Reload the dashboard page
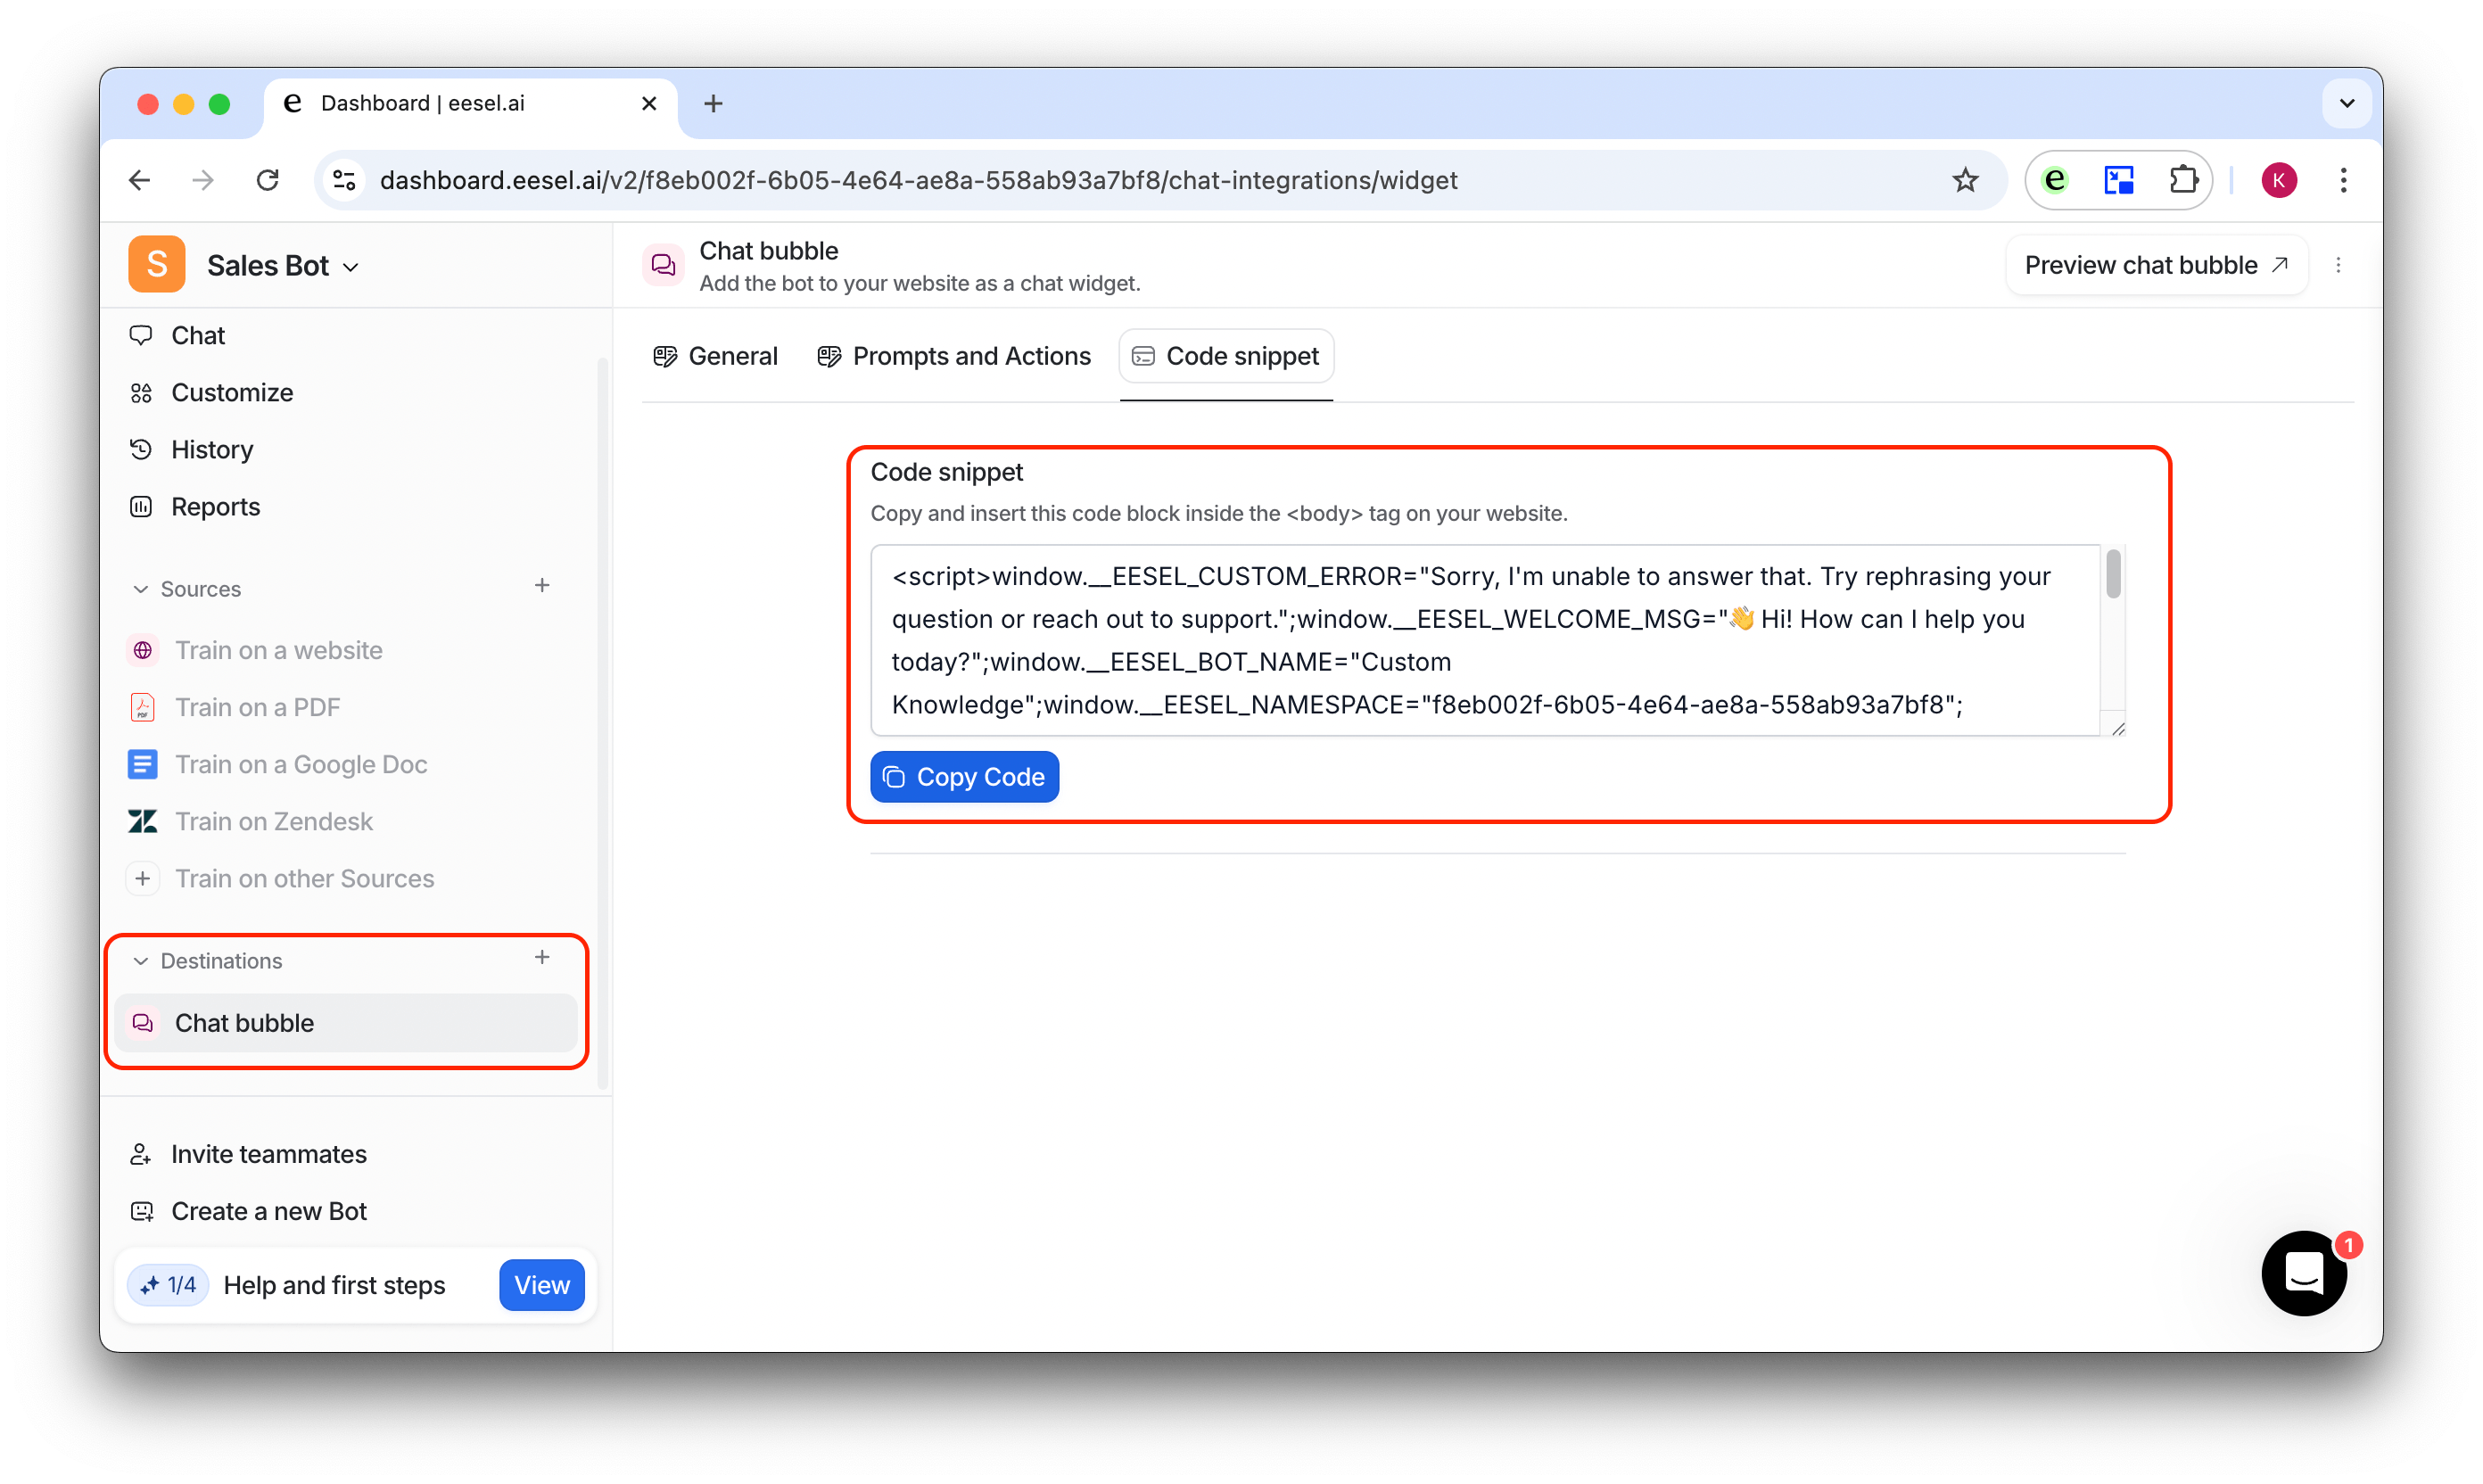 pos(267,180)
